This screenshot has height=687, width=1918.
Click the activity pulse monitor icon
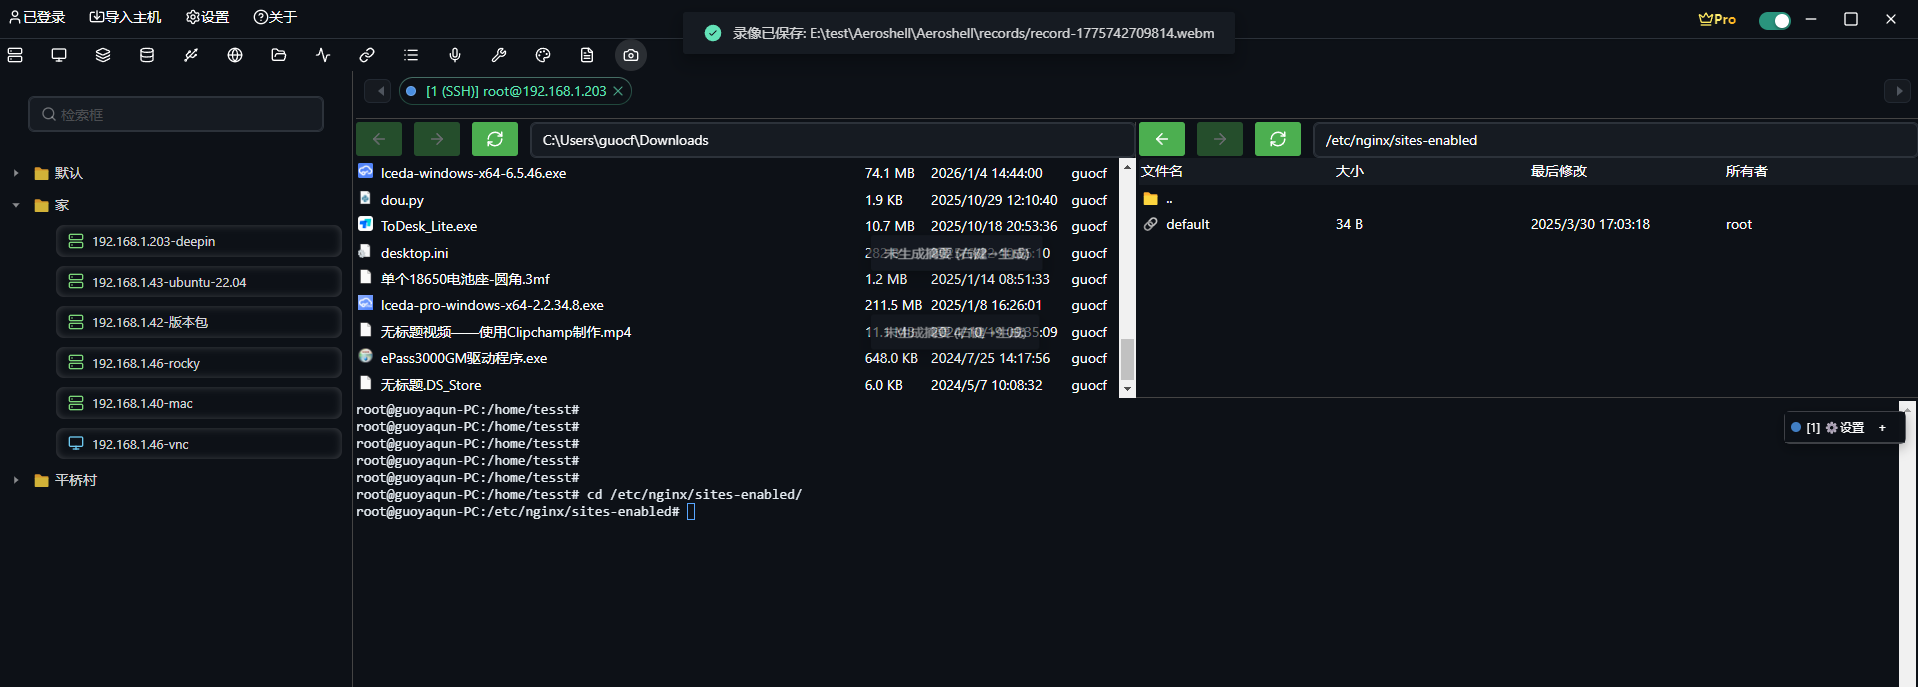(x=323, y=55)
